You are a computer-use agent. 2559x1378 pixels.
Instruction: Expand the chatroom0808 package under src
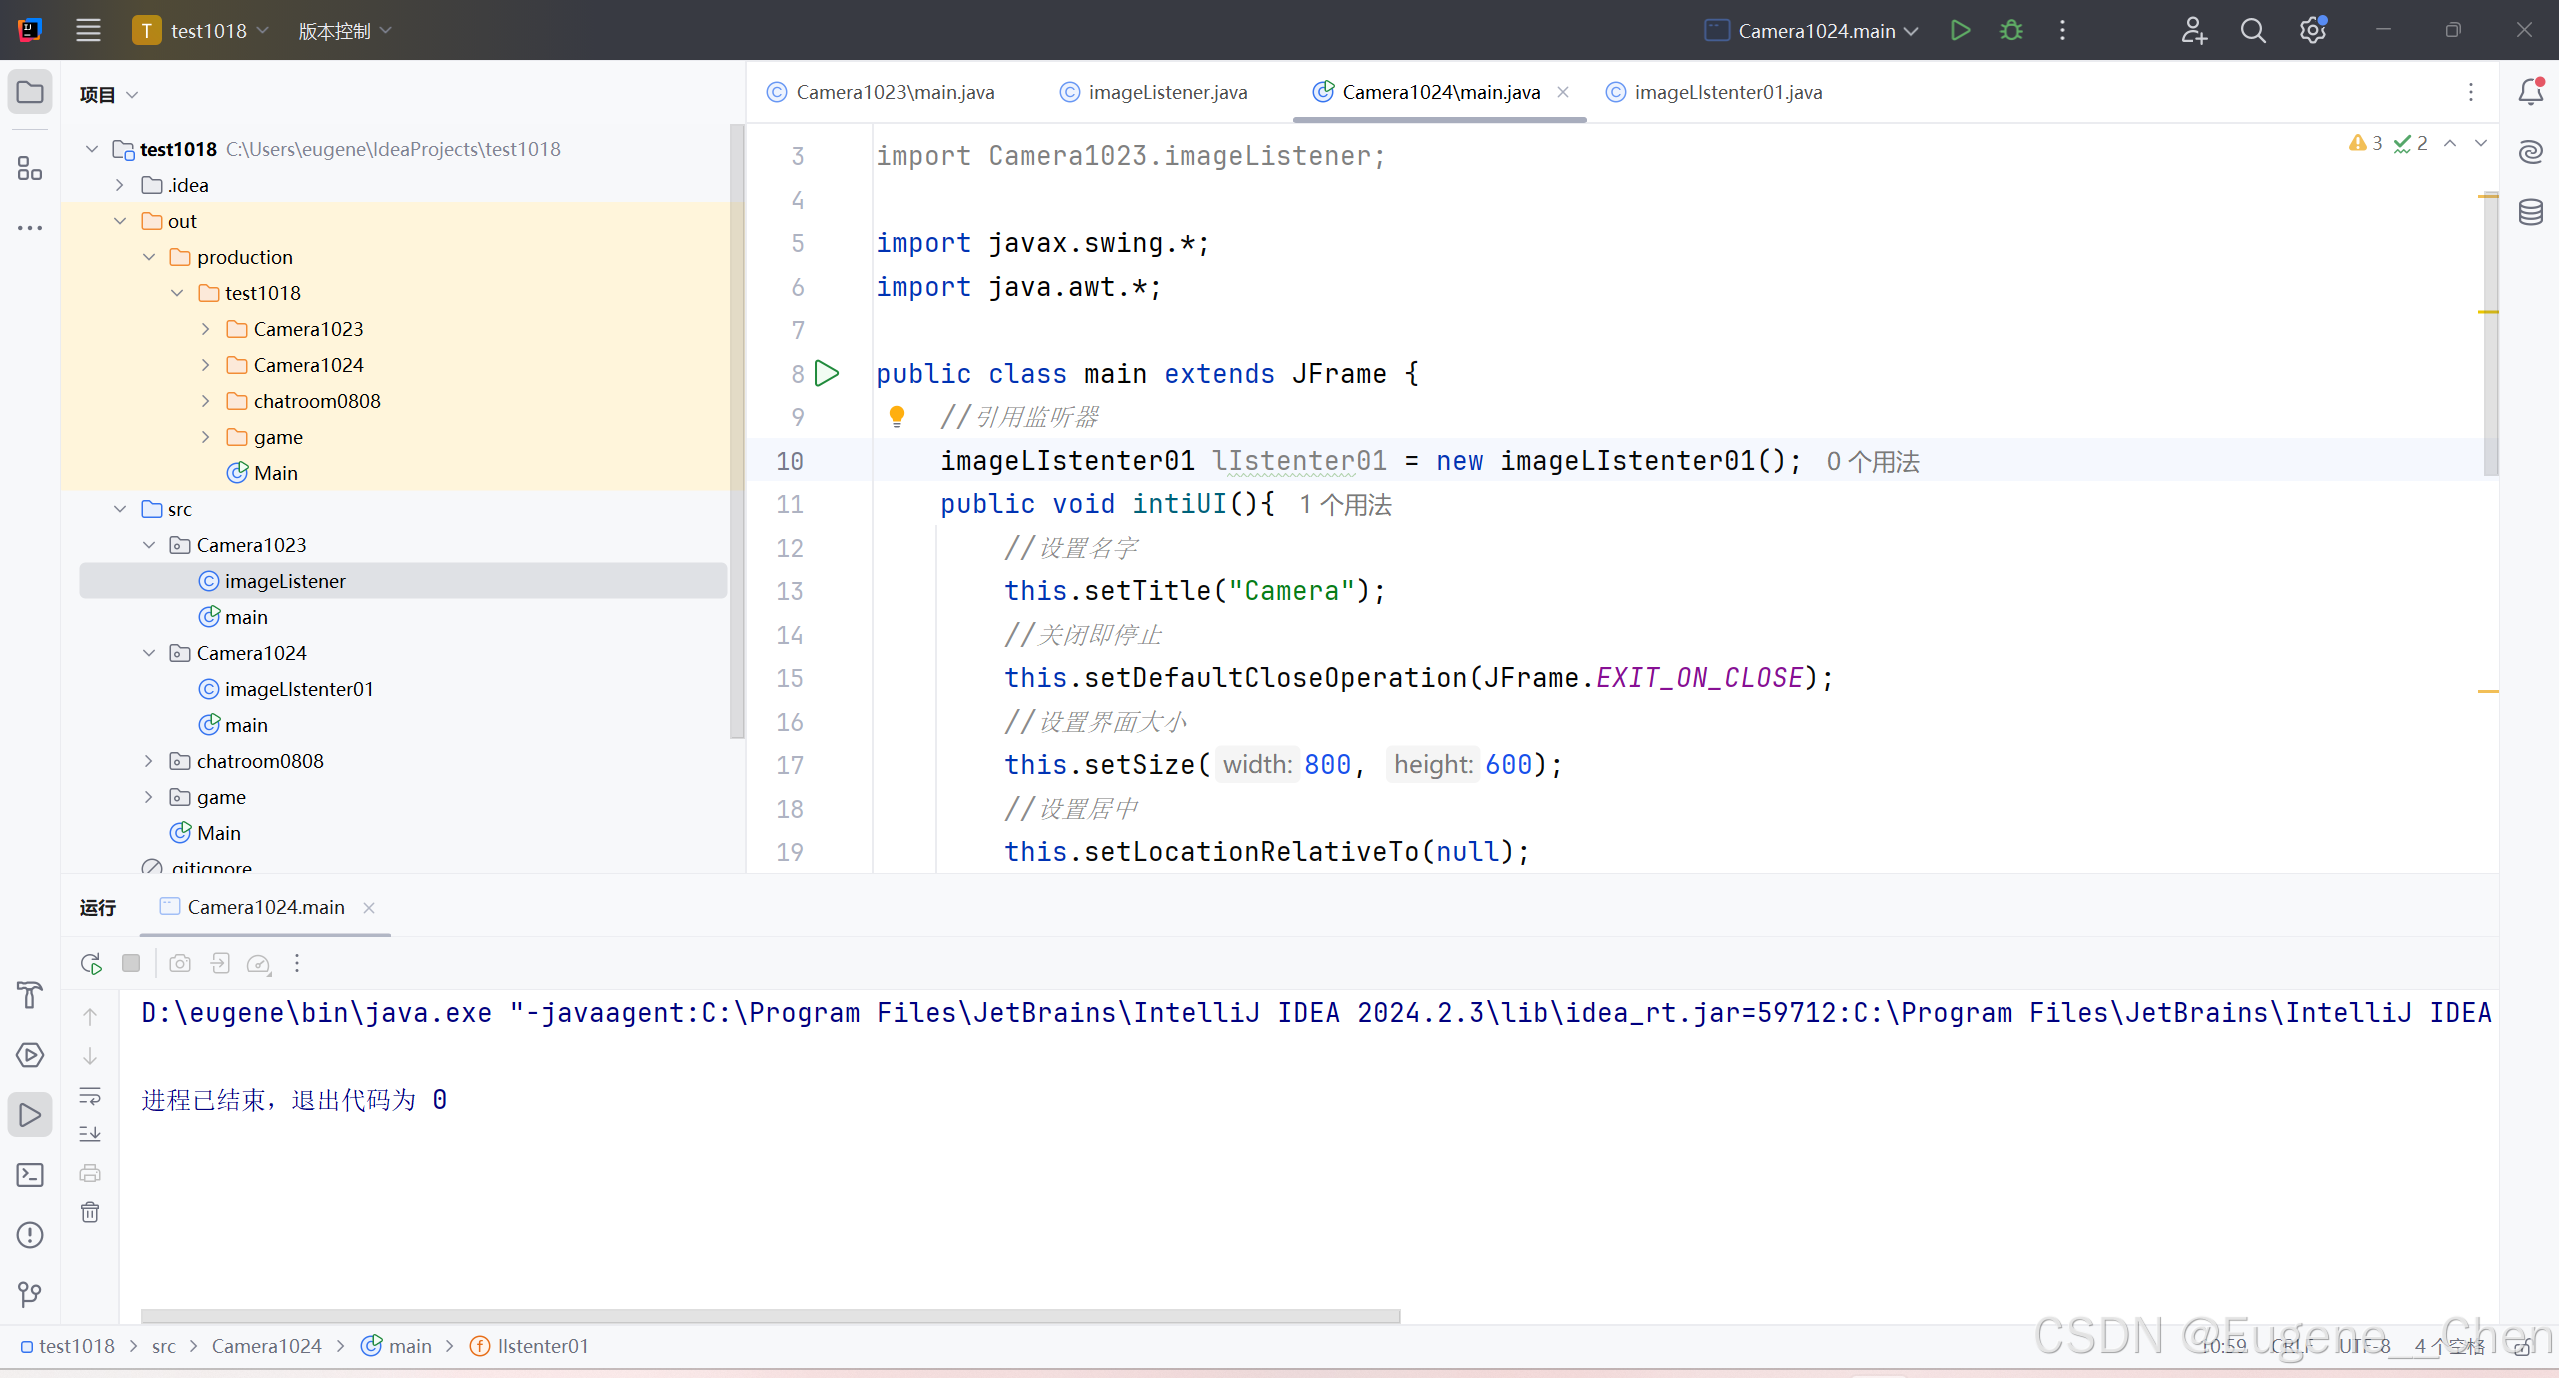[x=149, y=761]
